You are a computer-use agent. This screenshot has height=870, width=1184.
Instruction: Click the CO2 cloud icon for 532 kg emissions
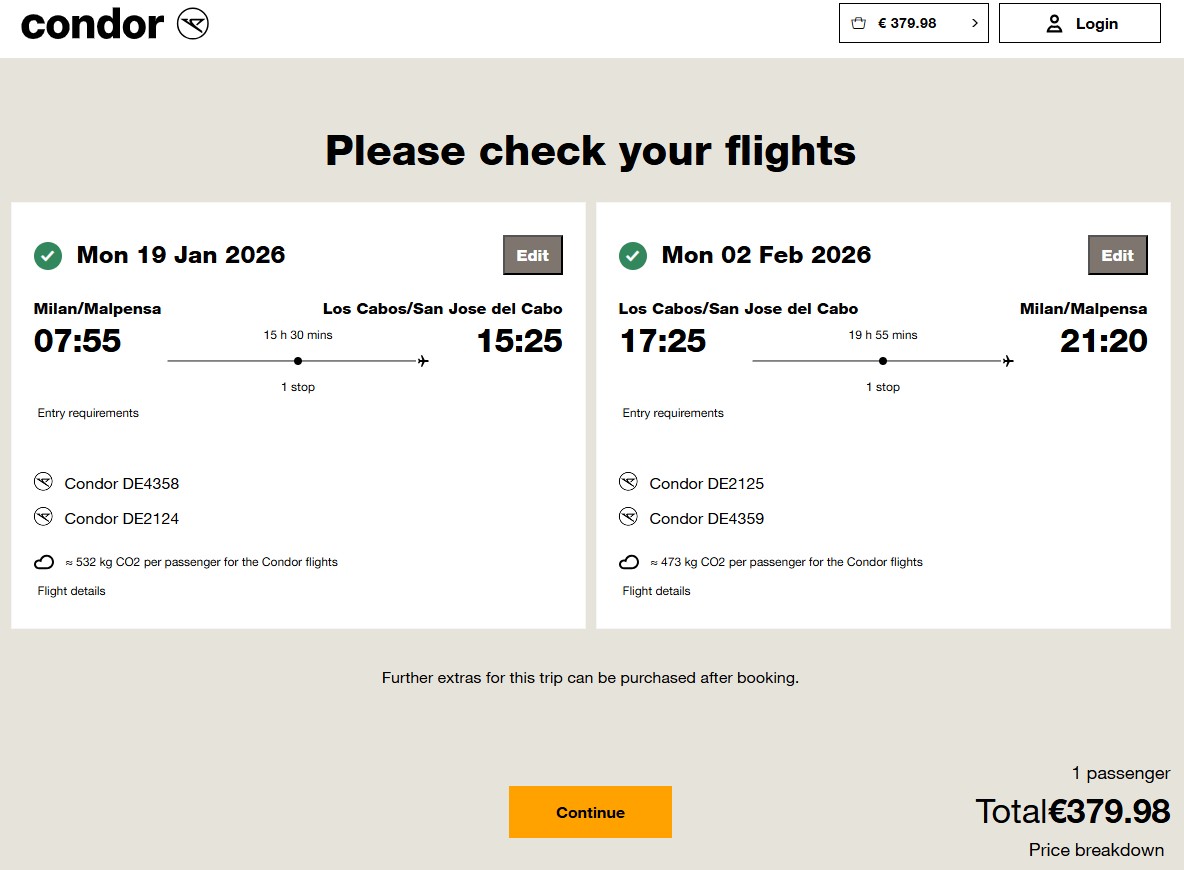(44, 562)
